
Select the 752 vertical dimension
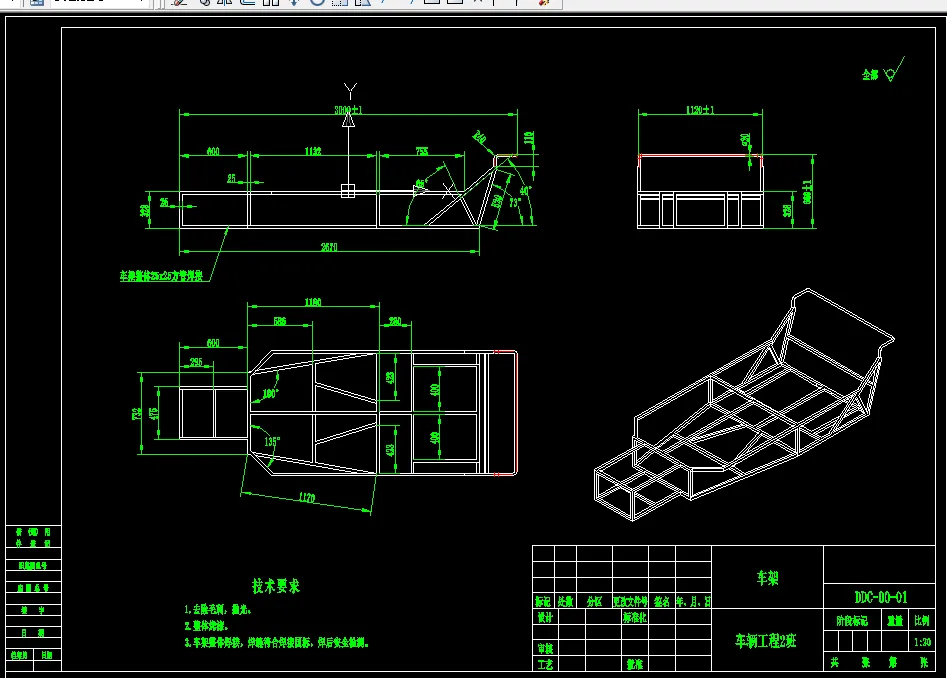point(136,414)
